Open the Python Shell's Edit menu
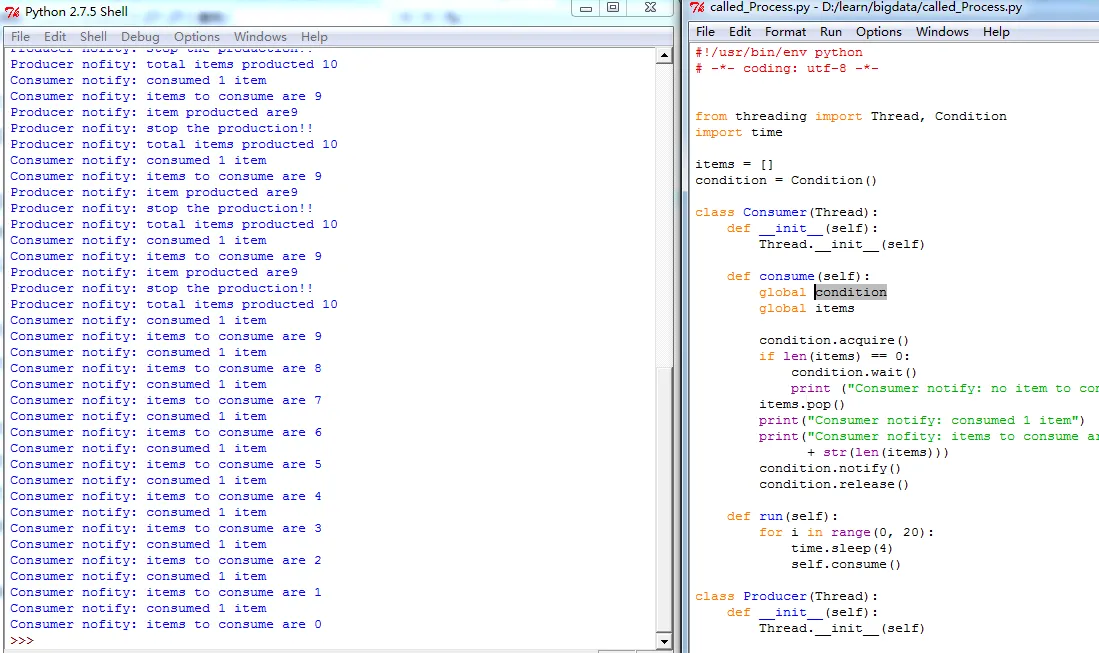Image resolution: width=1099 pixels, height=653 pixels. coord(55,37)
